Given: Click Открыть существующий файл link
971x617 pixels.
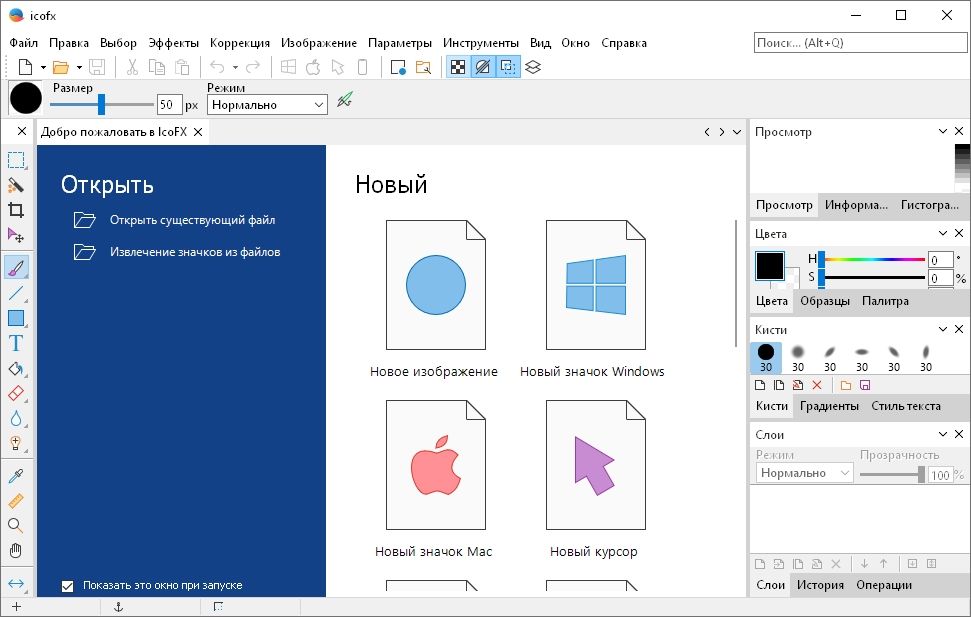Looking at the screenshot, I should pos(192,220).
